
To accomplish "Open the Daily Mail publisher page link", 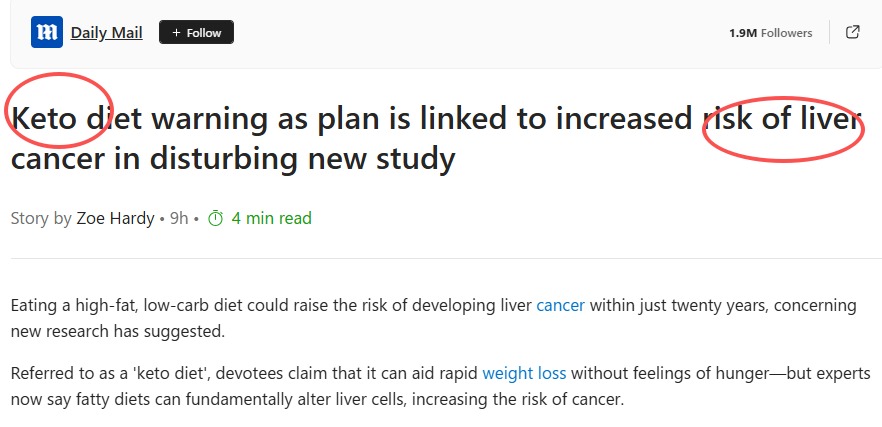I will click(x=106, y=33).
